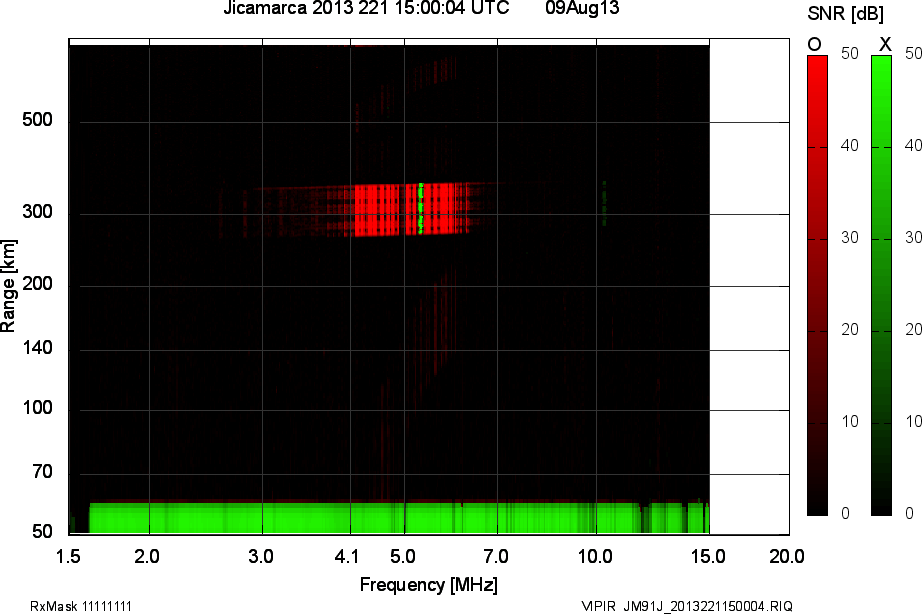Click the 'O' label above red bar
922x614 pixels.
coord(814,44)
